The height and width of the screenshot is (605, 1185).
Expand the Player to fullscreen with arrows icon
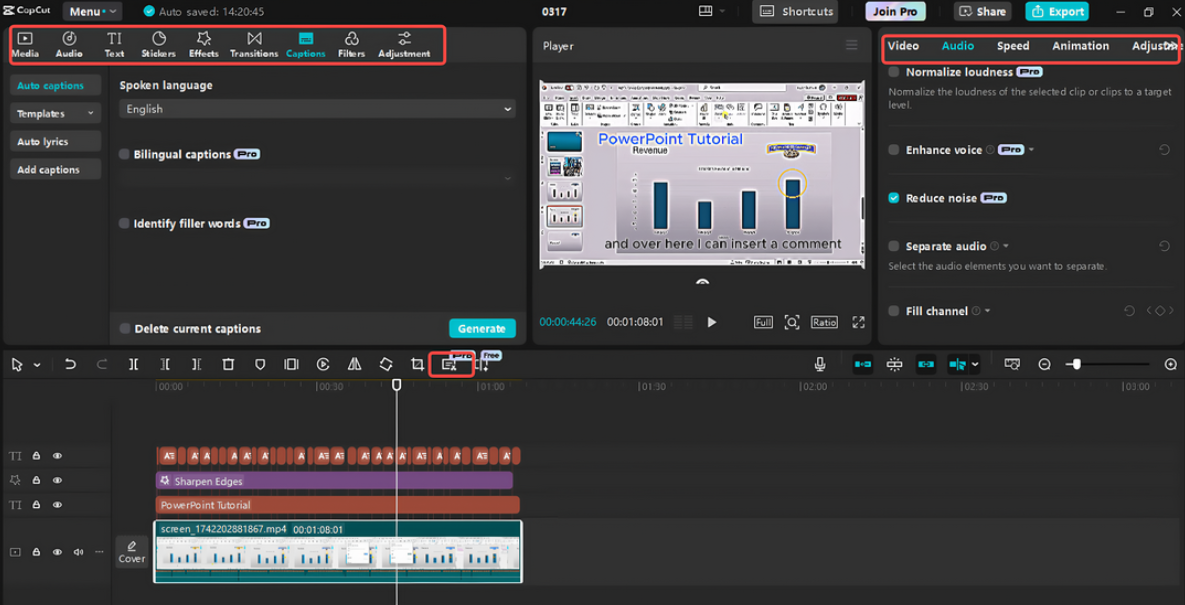point(859,323)
